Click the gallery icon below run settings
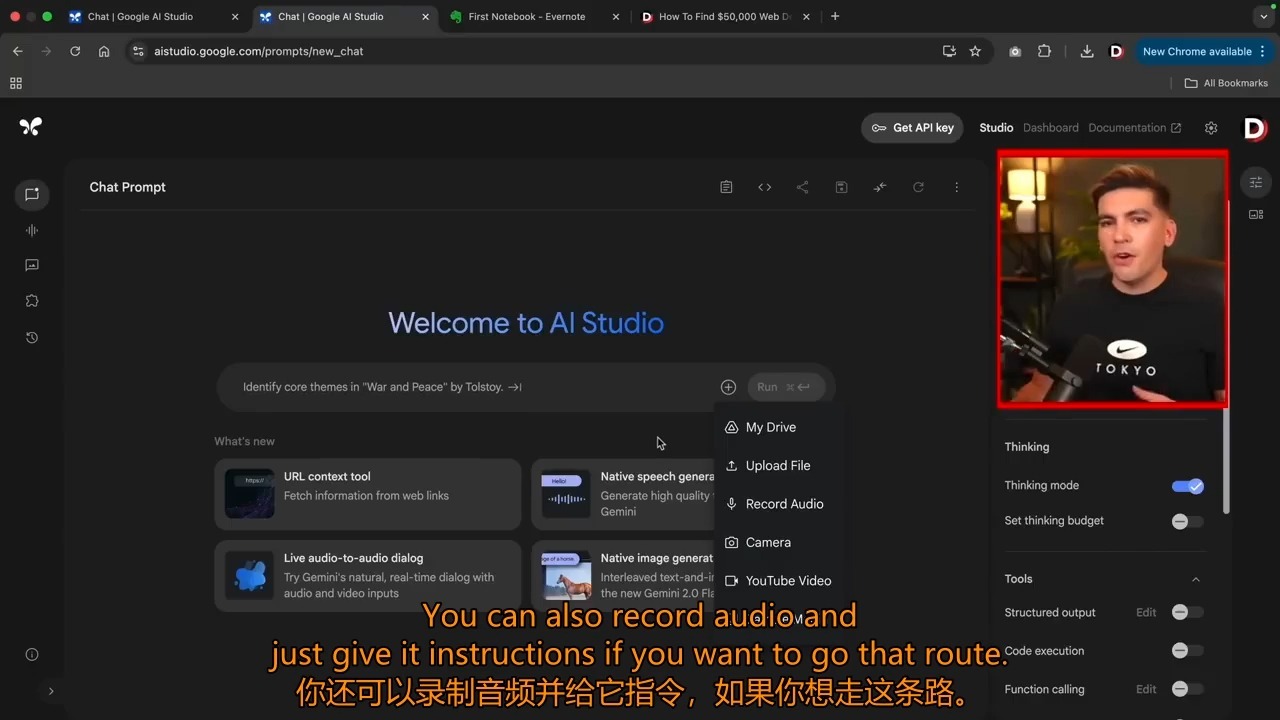The height and width of the screenshot is (720, 1280). (x=1256, y=214)
